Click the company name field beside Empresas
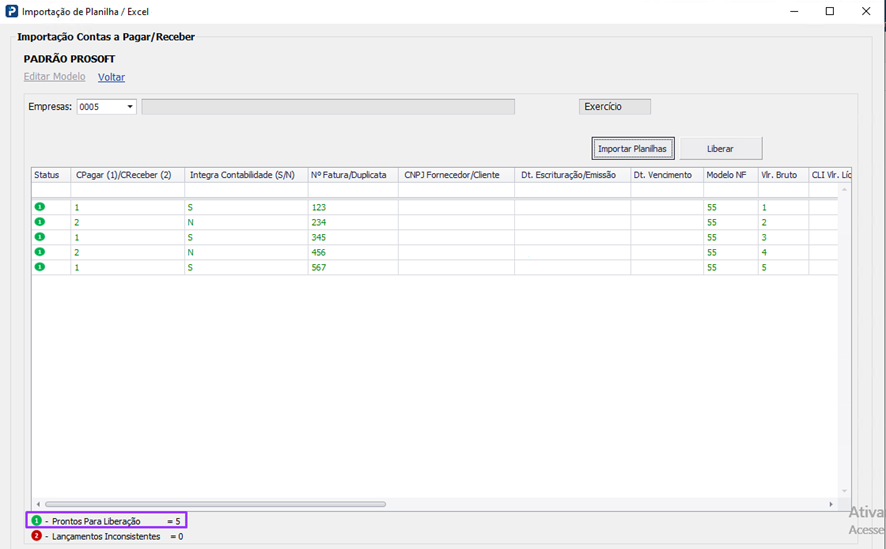The image size is (886, 549). pos(328,107)
